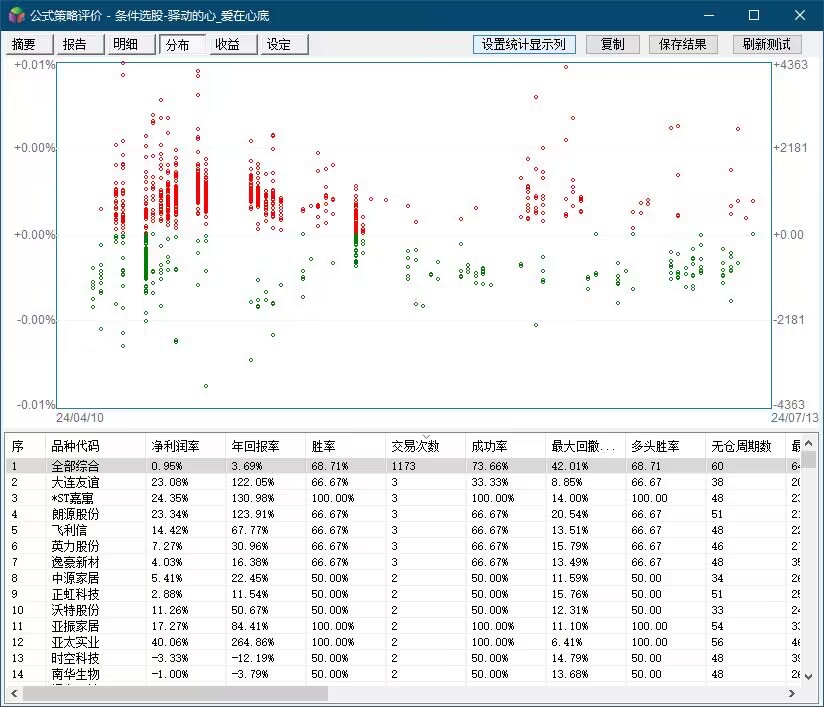Screen dimensions: 824x707
Task: Click the 刷新测试 button
Action: (767, 45)
